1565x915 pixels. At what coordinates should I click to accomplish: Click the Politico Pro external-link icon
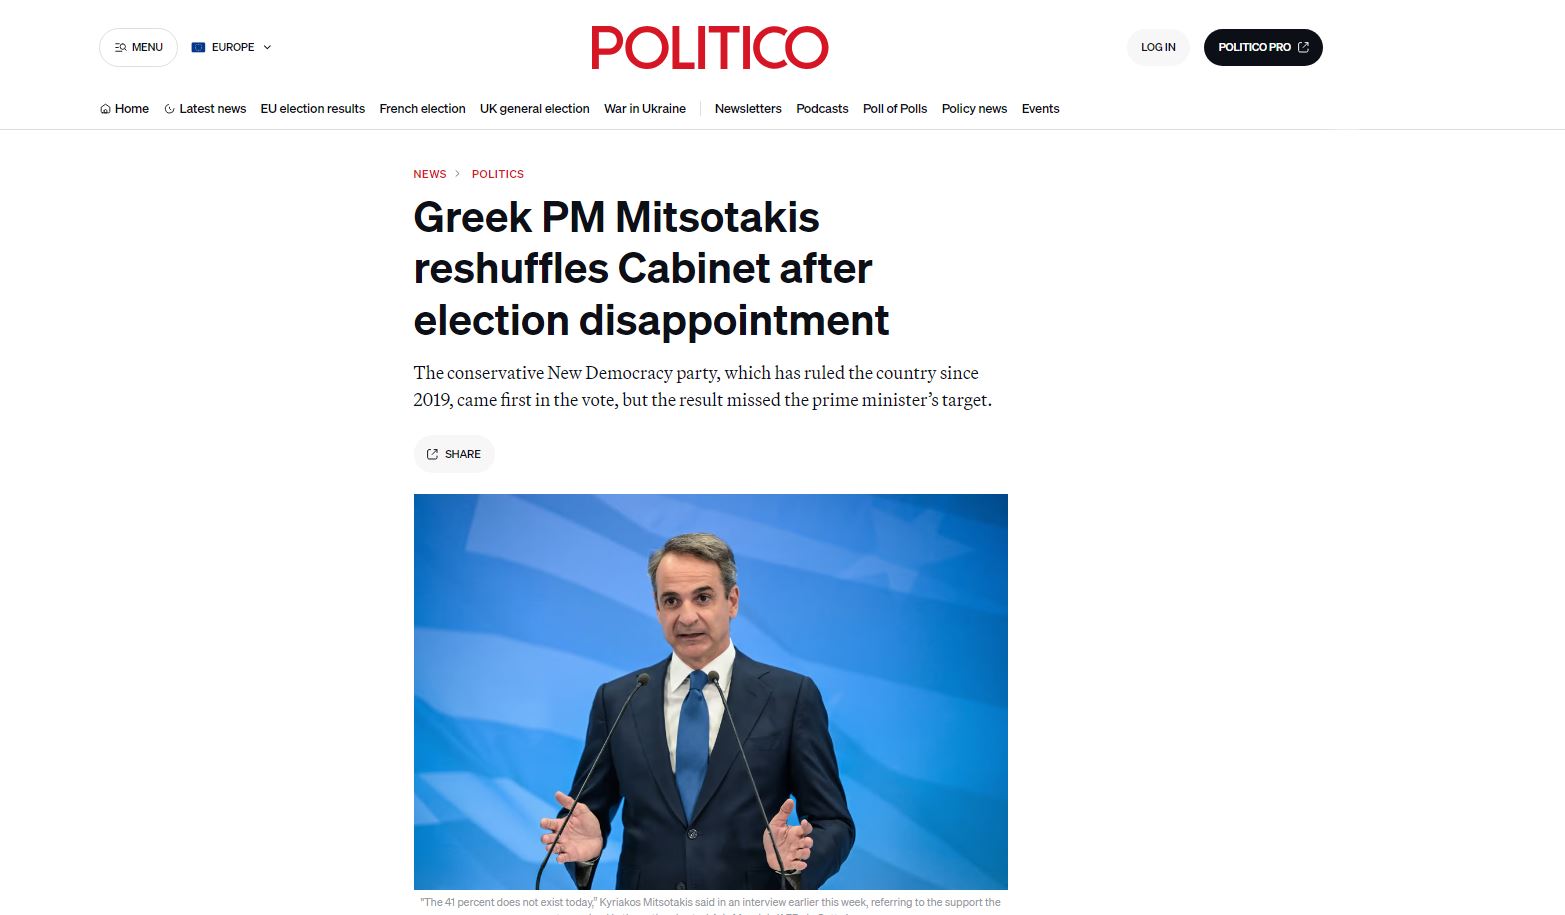tap(1303, 47)
